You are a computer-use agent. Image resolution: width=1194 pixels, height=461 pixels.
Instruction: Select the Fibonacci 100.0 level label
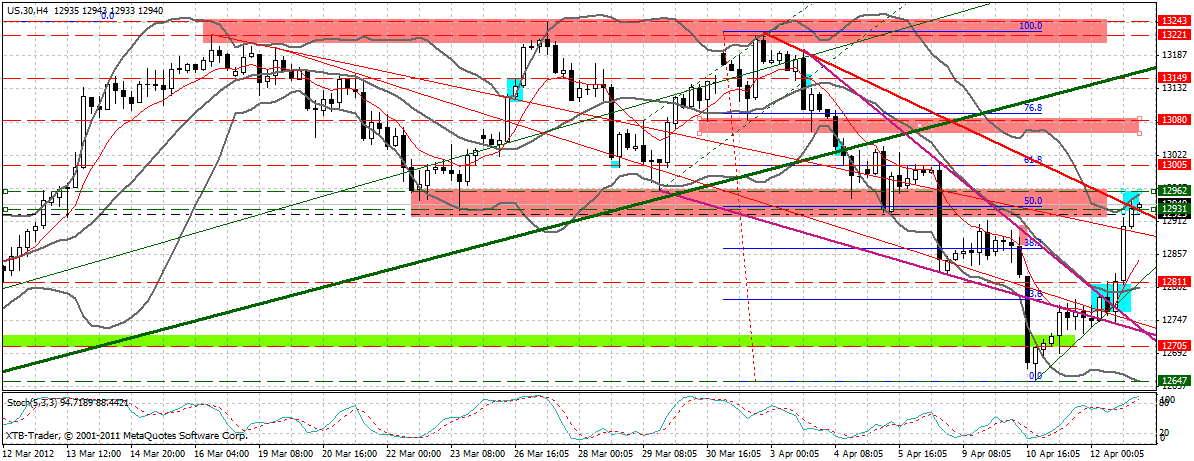pos(1030,25)
